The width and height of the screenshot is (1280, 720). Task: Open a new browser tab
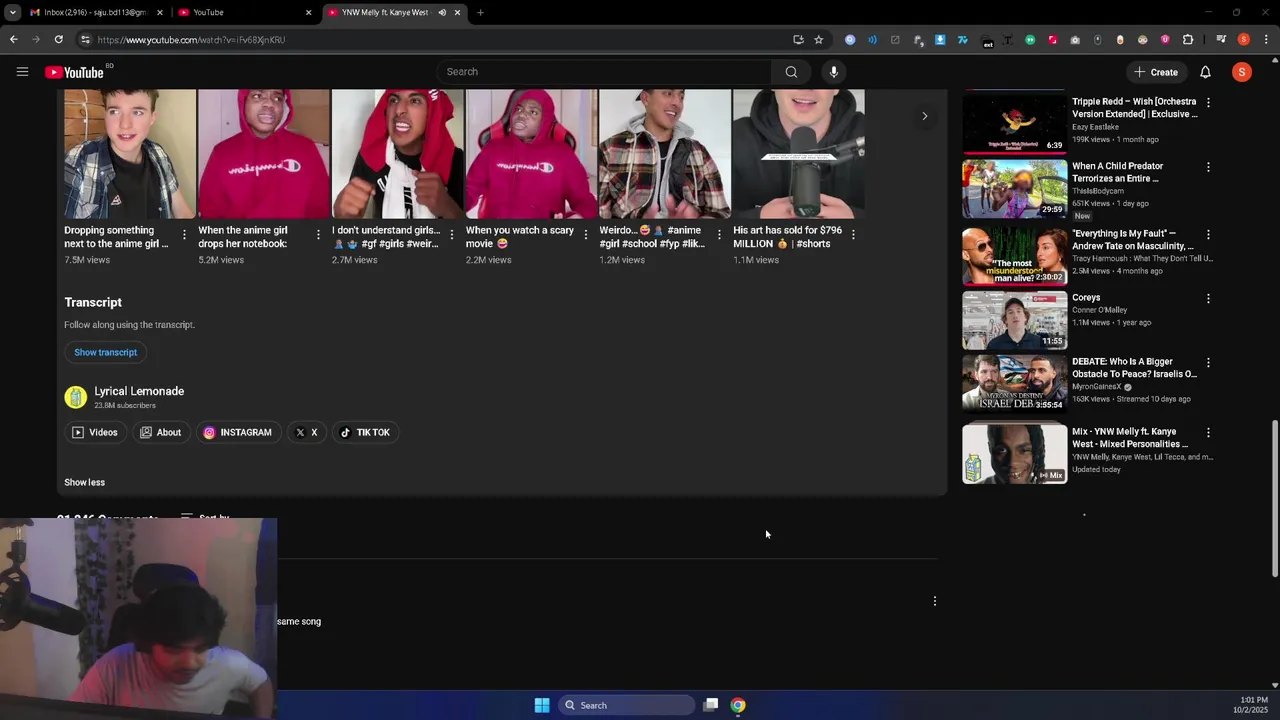(480, 13)
